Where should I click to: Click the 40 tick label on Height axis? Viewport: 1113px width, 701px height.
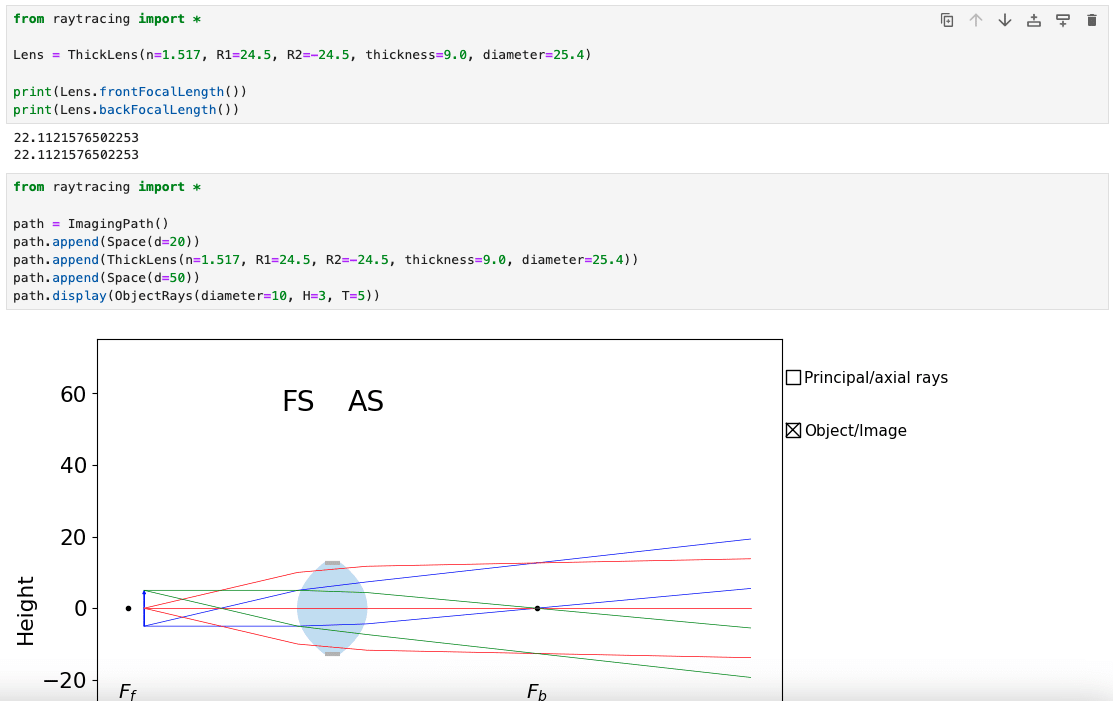pos(73,465)
